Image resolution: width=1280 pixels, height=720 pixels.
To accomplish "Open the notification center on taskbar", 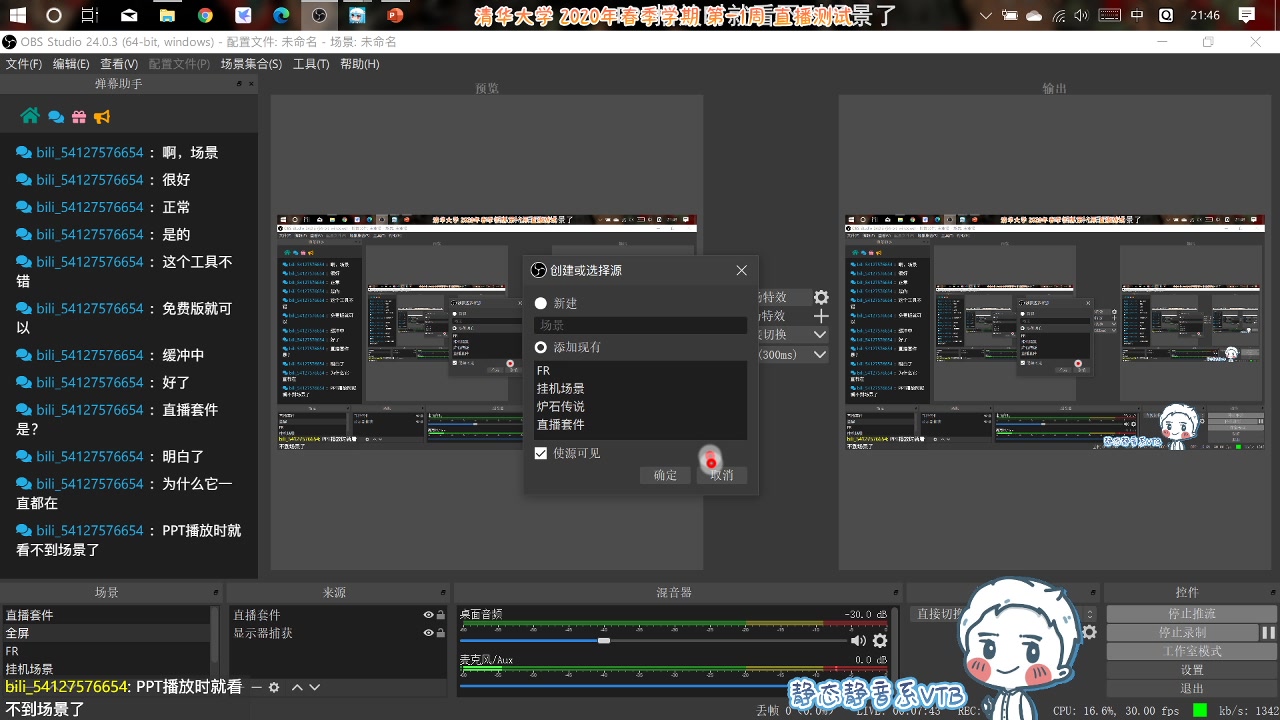I will (x=1245, y=15).
